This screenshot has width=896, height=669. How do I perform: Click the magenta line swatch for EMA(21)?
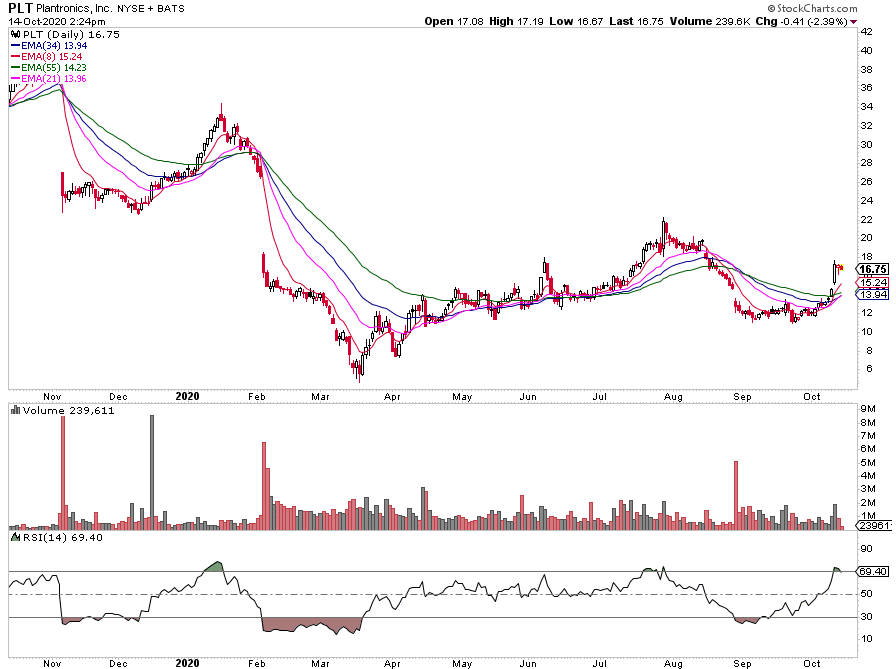tap(16, 78)
